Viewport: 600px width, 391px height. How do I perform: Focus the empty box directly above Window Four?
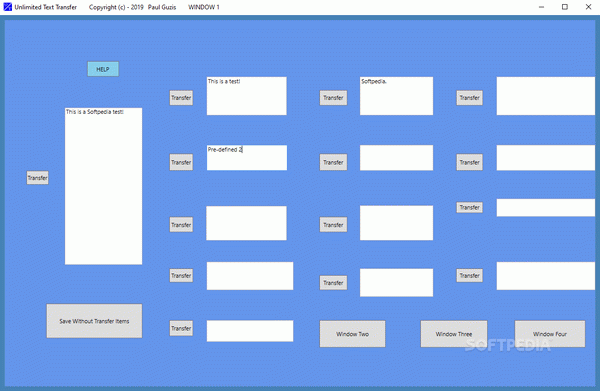546,276
